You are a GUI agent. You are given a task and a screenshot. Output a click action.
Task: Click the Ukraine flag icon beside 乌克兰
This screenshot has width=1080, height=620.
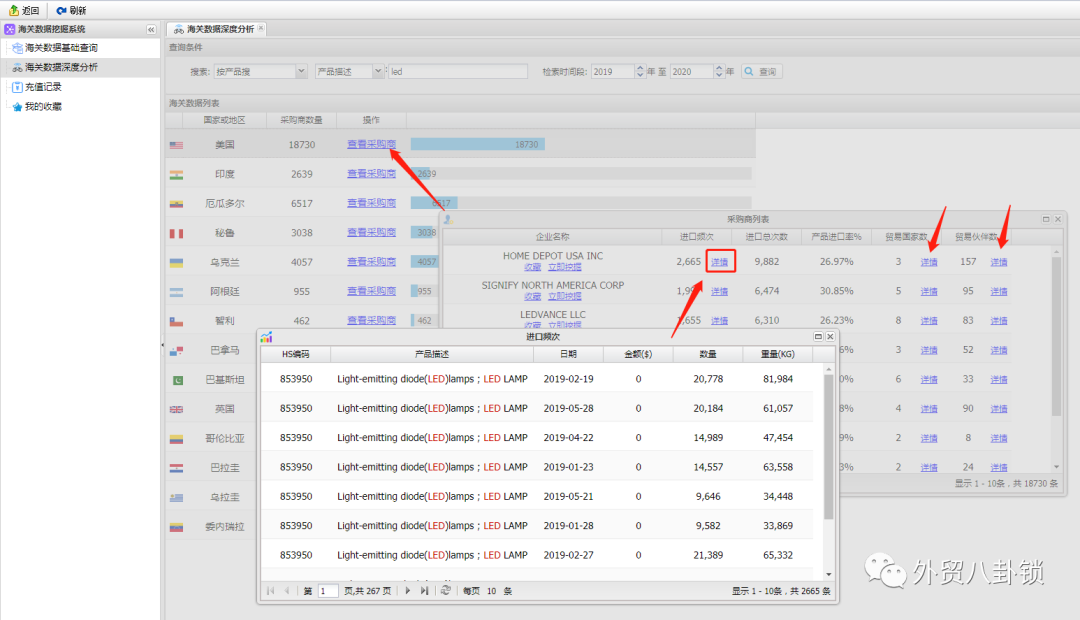point(176,263)
